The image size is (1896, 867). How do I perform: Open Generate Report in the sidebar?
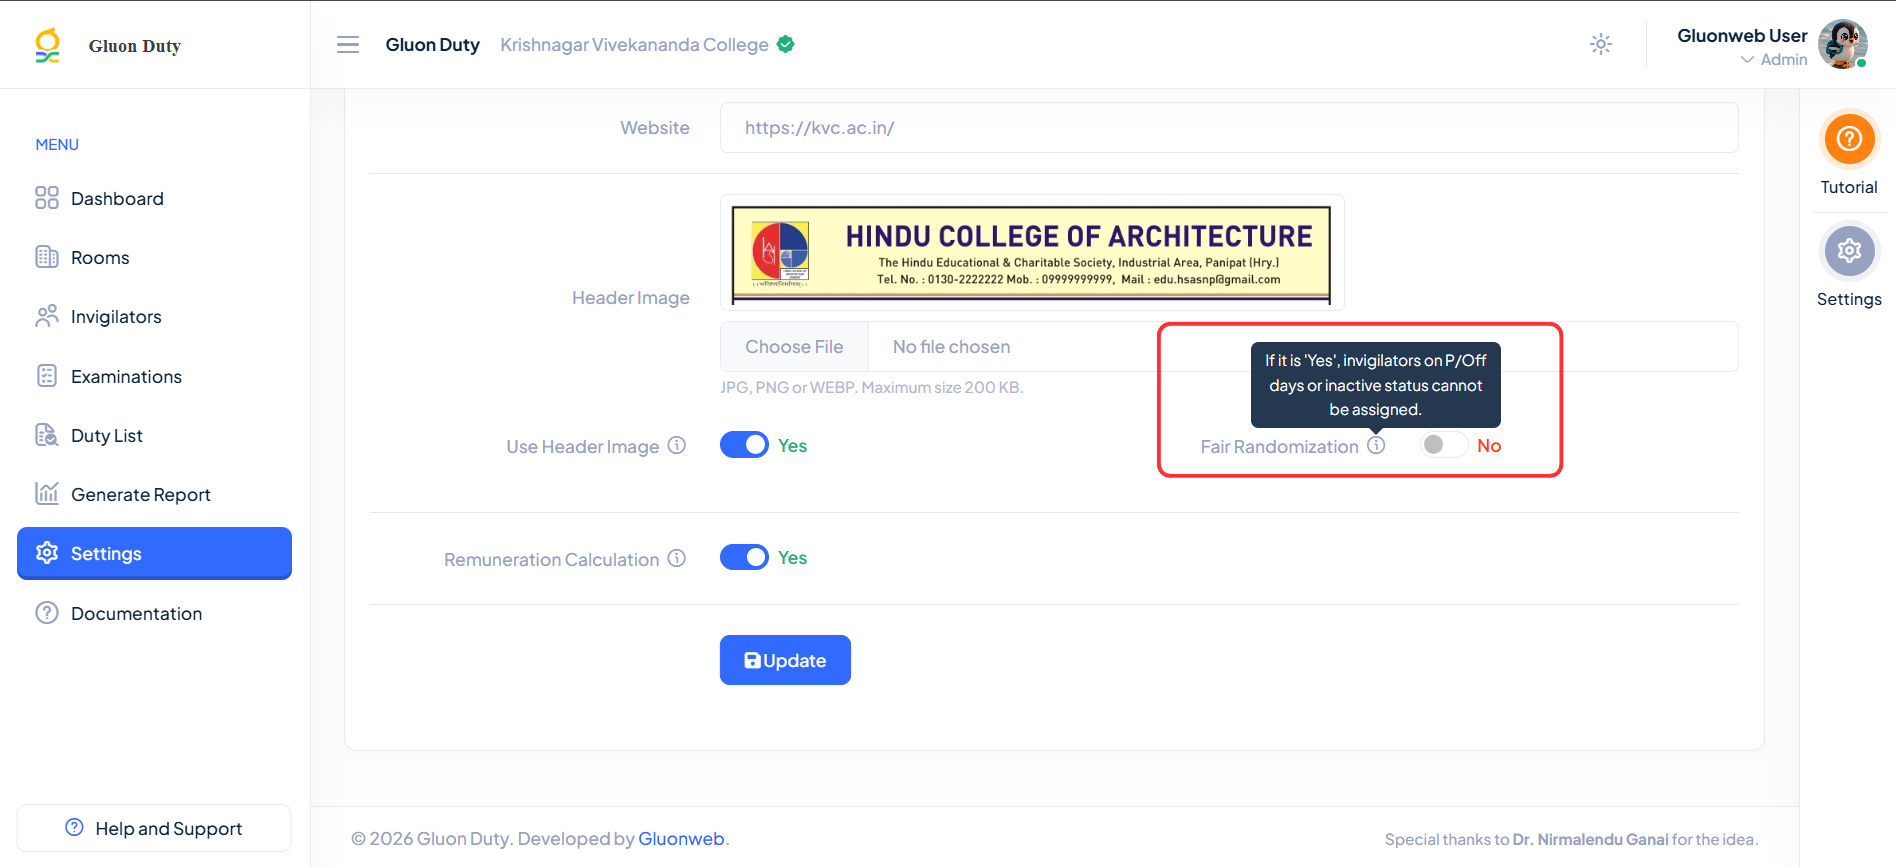tap(154, 495)
